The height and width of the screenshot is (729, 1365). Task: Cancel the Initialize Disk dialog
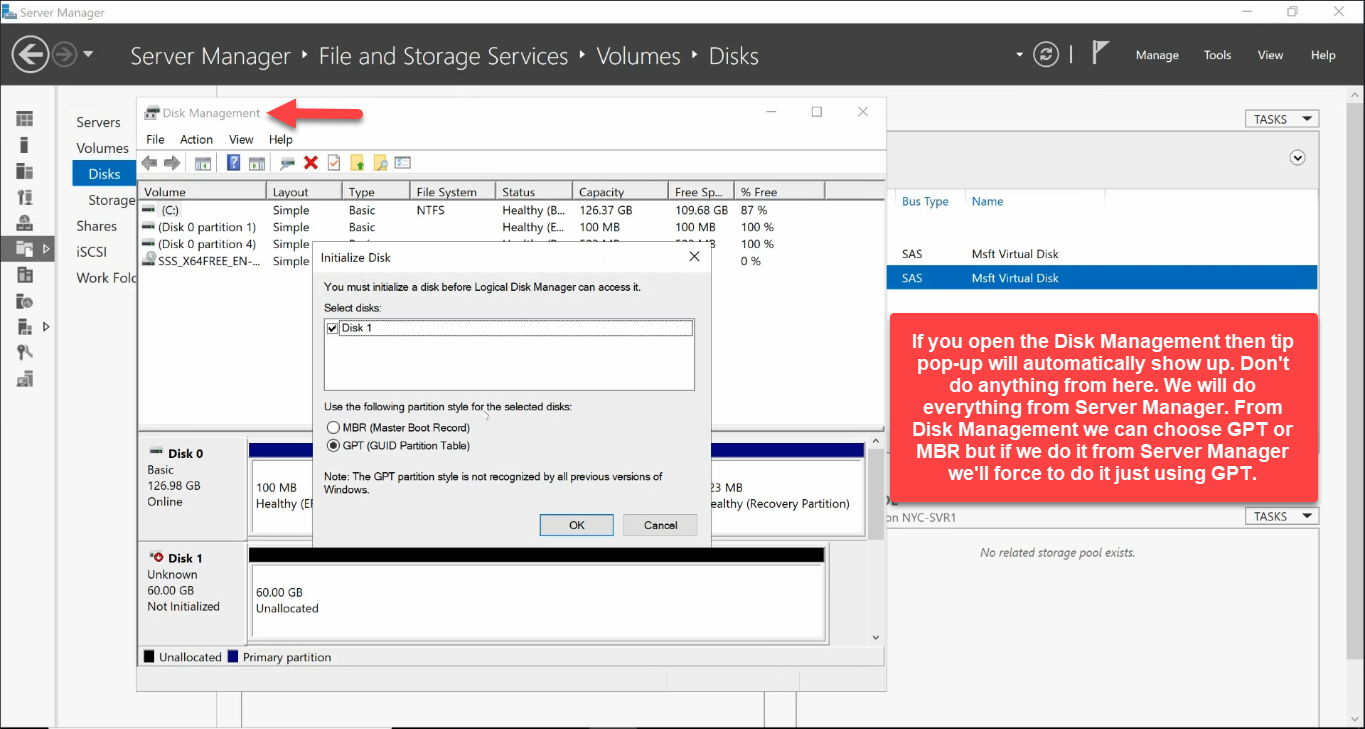(660, 525)
